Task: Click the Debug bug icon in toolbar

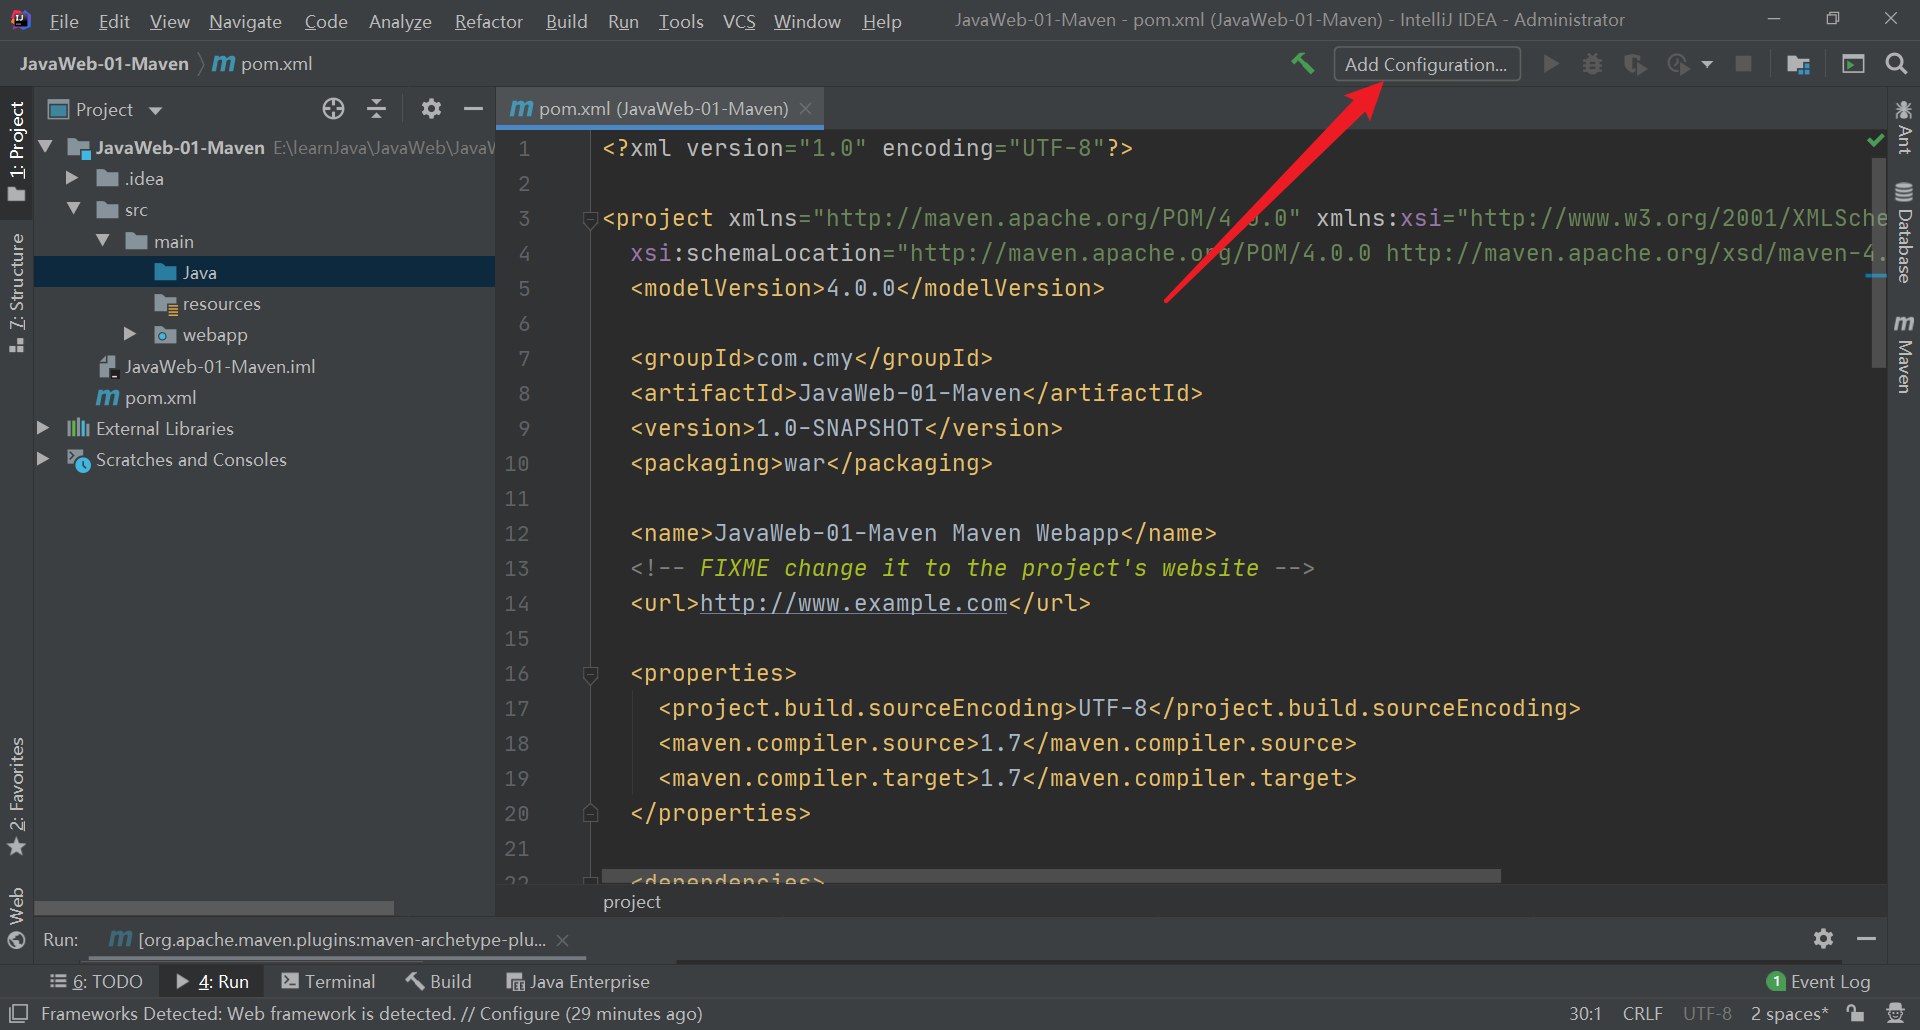Action: click(x=1592, y=64)
